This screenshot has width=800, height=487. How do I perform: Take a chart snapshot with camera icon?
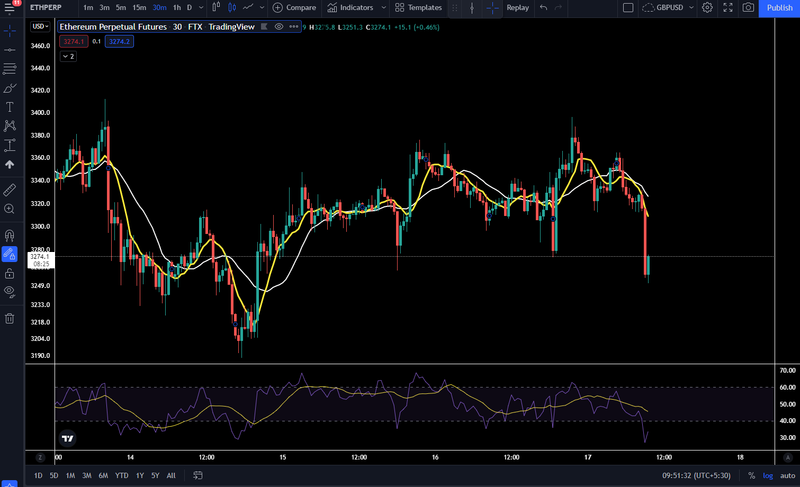[x=748, y=8]
